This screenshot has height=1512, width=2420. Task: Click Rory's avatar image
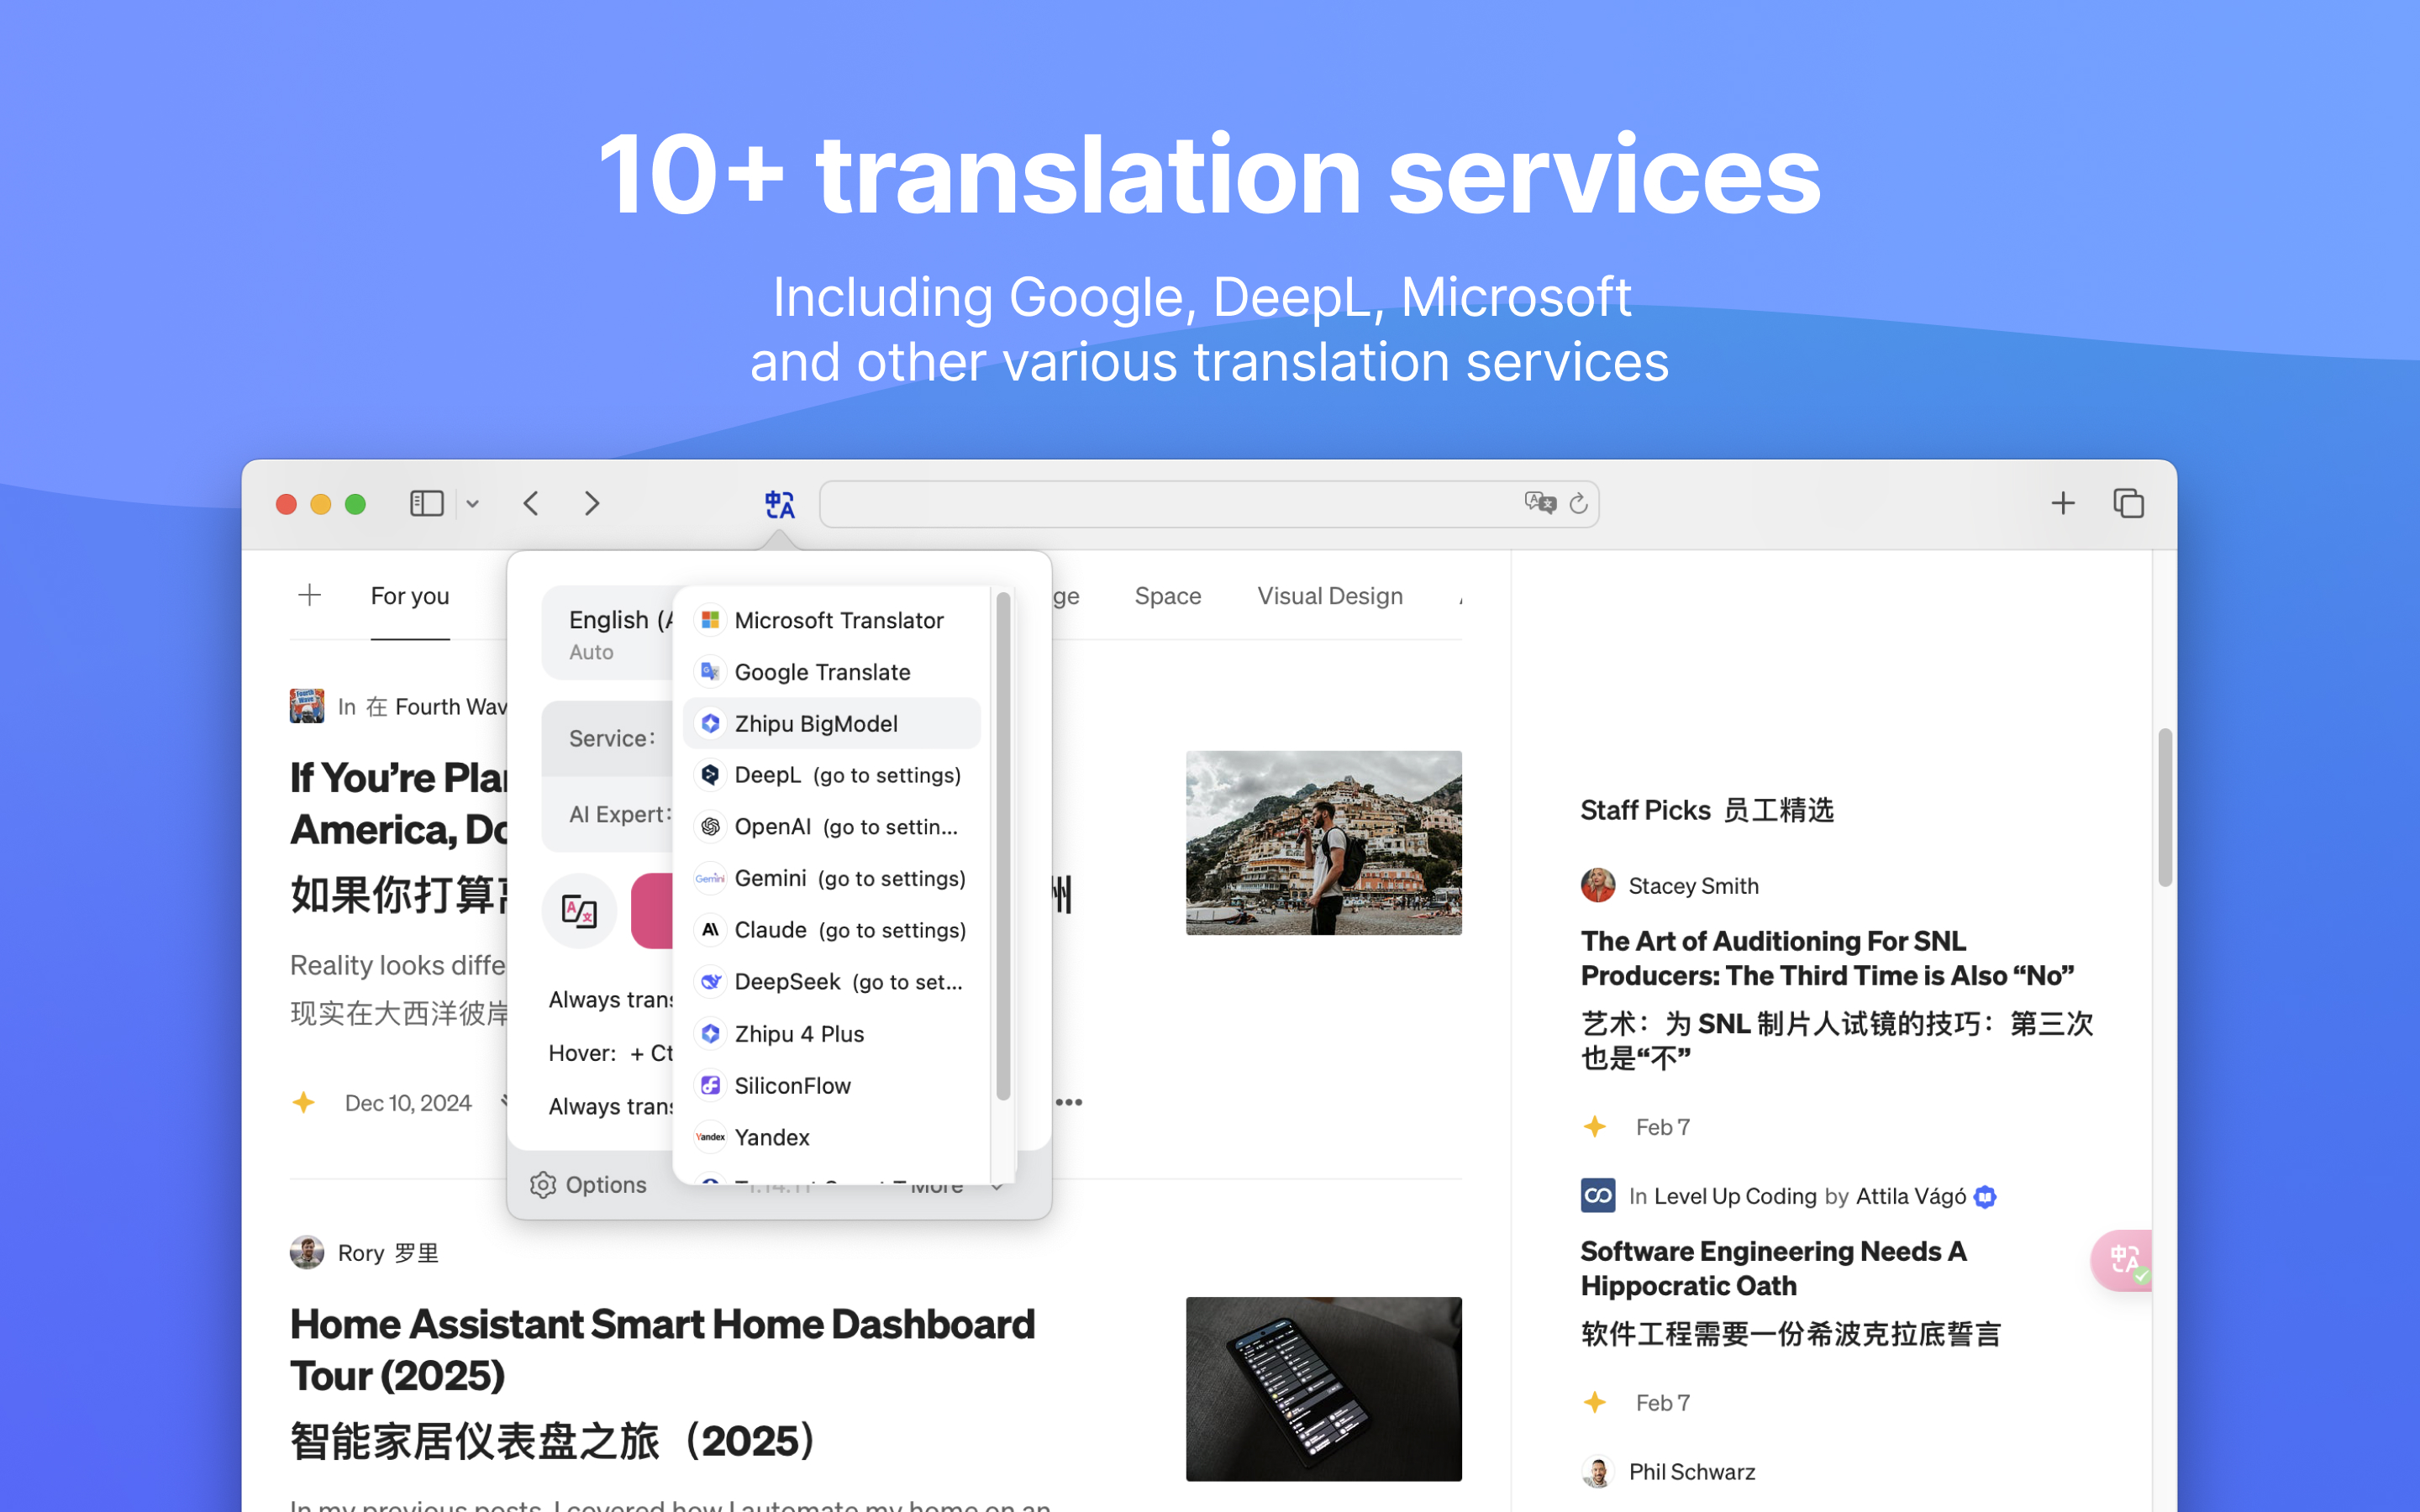(307, 1253)
